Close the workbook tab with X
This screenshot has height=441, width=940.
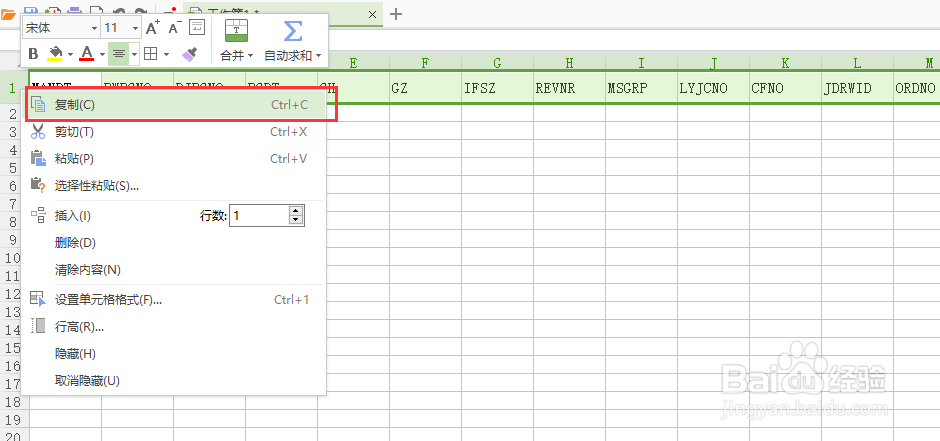coord(372,14)
